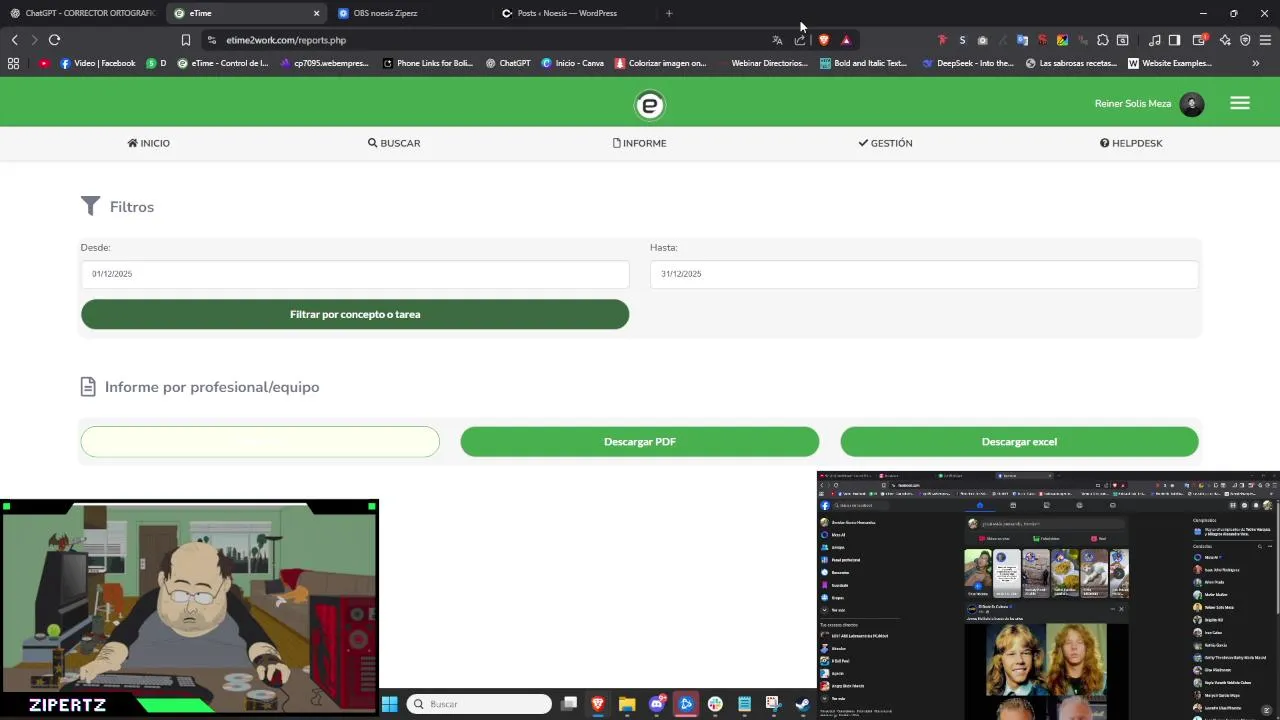Open Slack from taskbar
The height and width of the screenshot is (720, 1280).
click(715, 704)
